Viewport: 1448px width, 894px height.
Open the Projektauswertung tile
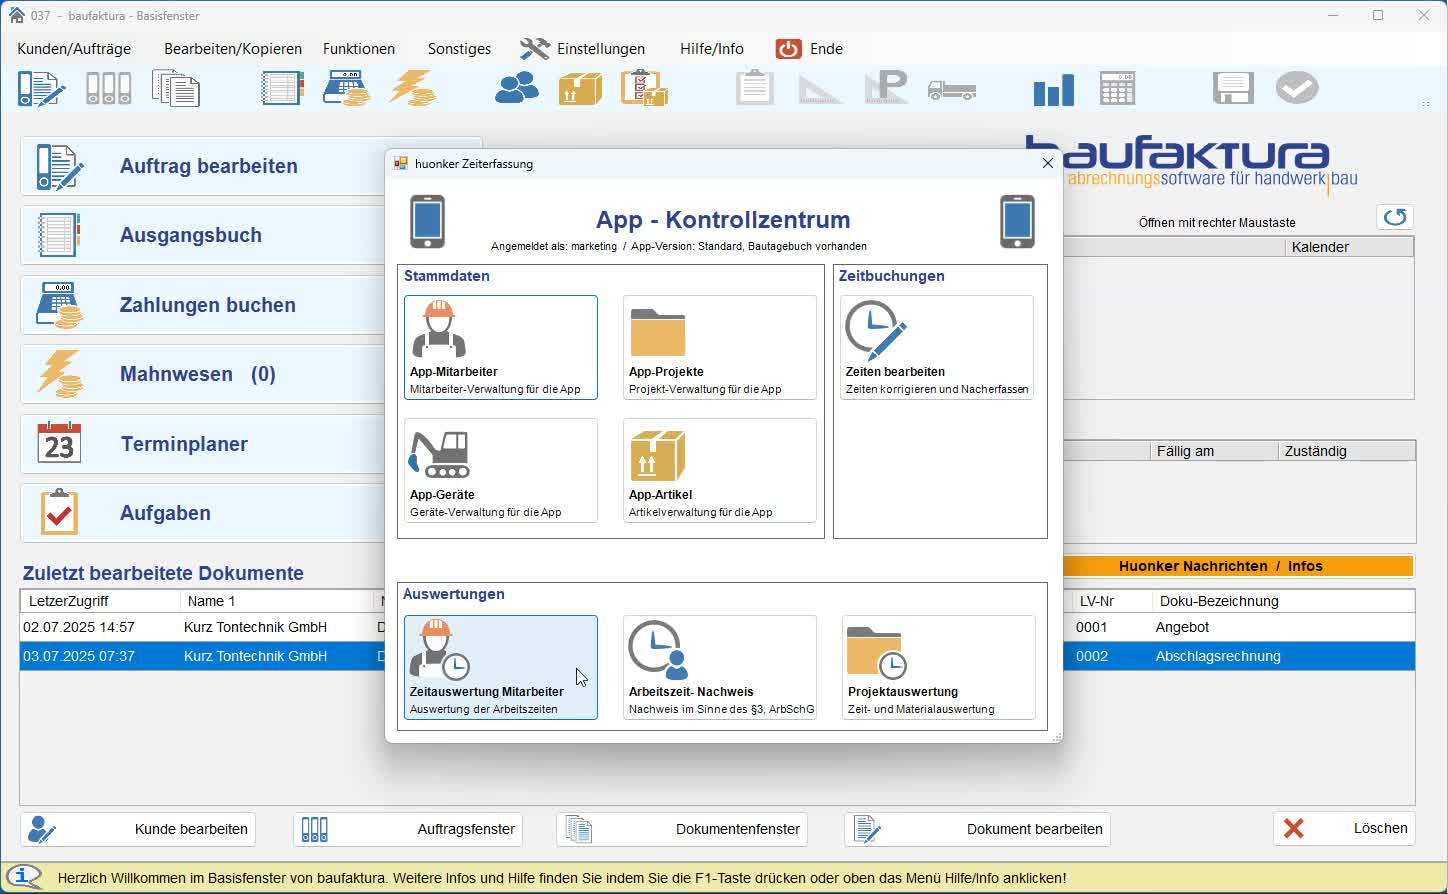(x=938, y=667)
